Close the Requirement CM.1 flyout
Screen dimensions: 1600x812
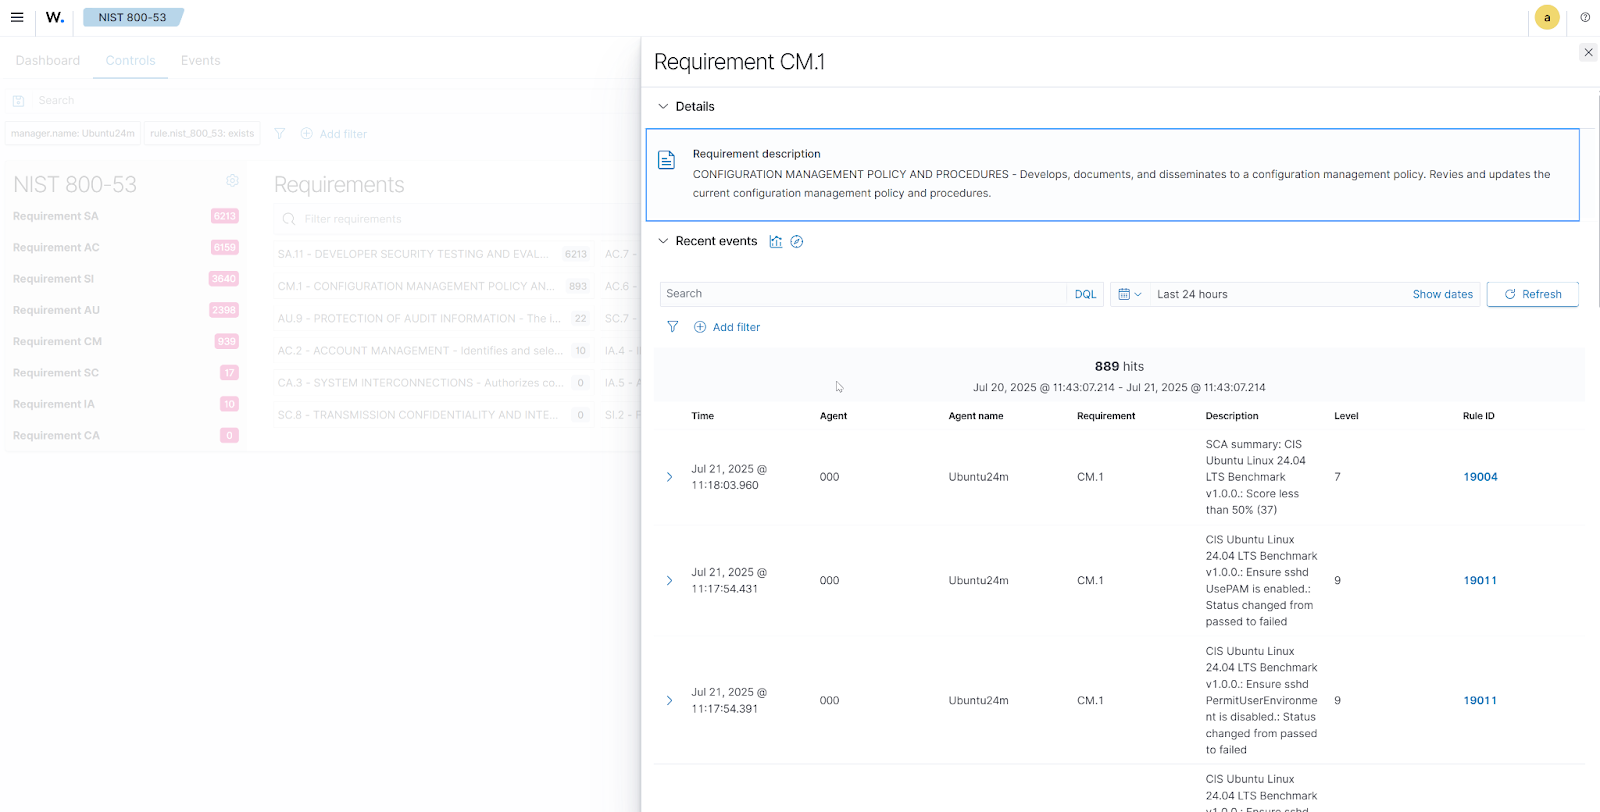(1588, 52)
